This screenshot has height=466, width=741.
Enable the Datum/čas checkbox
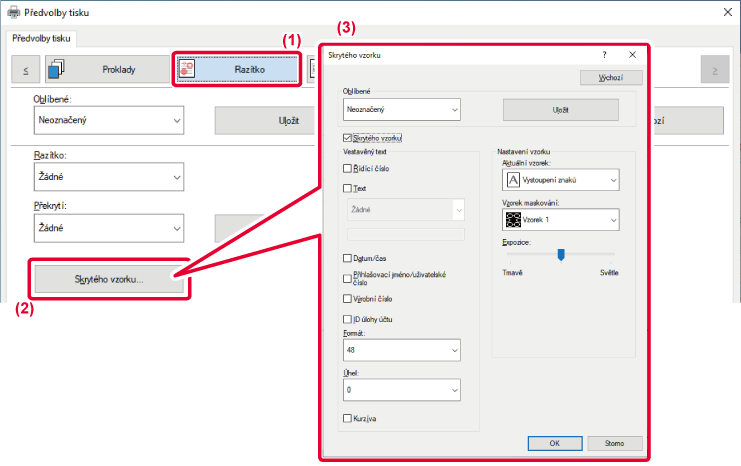point(347,258)
